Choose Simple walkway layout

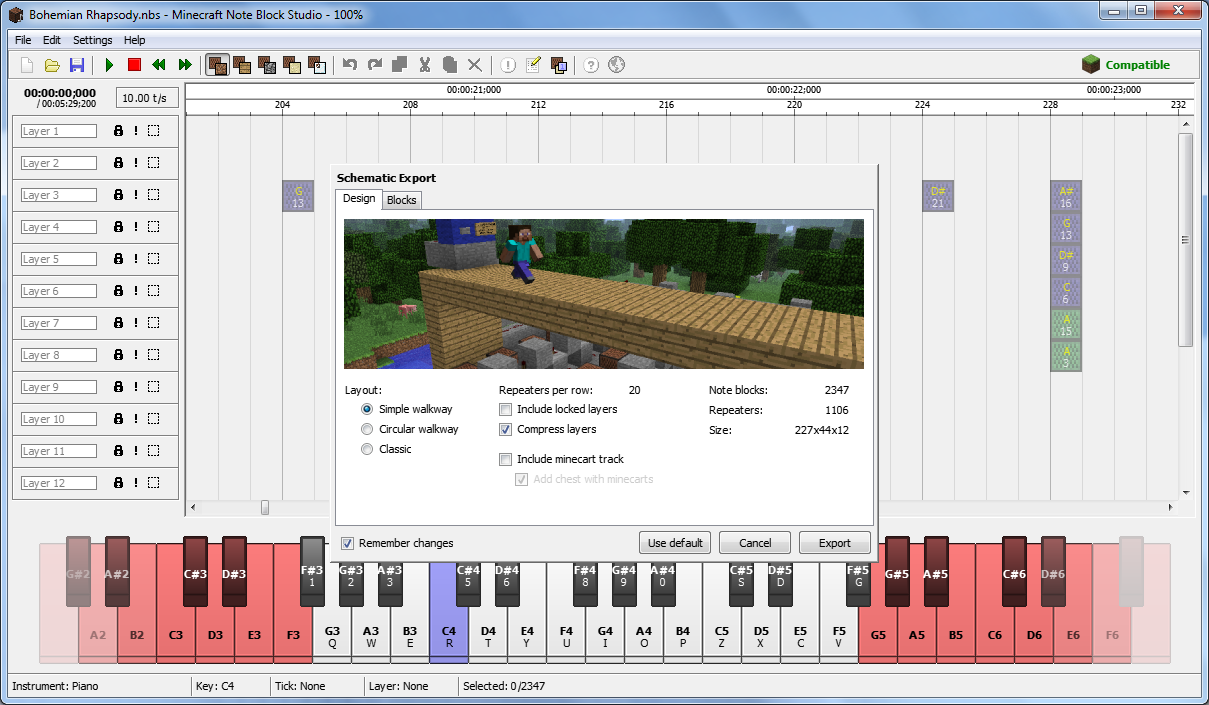coord(367,409)
